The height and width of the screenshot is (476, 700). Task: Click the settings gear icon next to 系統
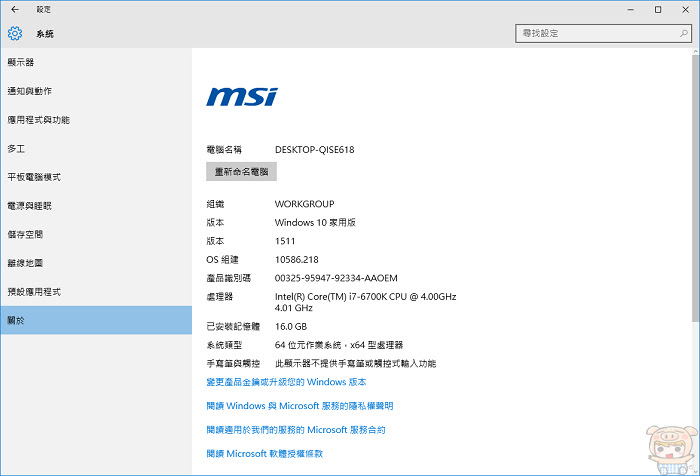coord(15,33)
